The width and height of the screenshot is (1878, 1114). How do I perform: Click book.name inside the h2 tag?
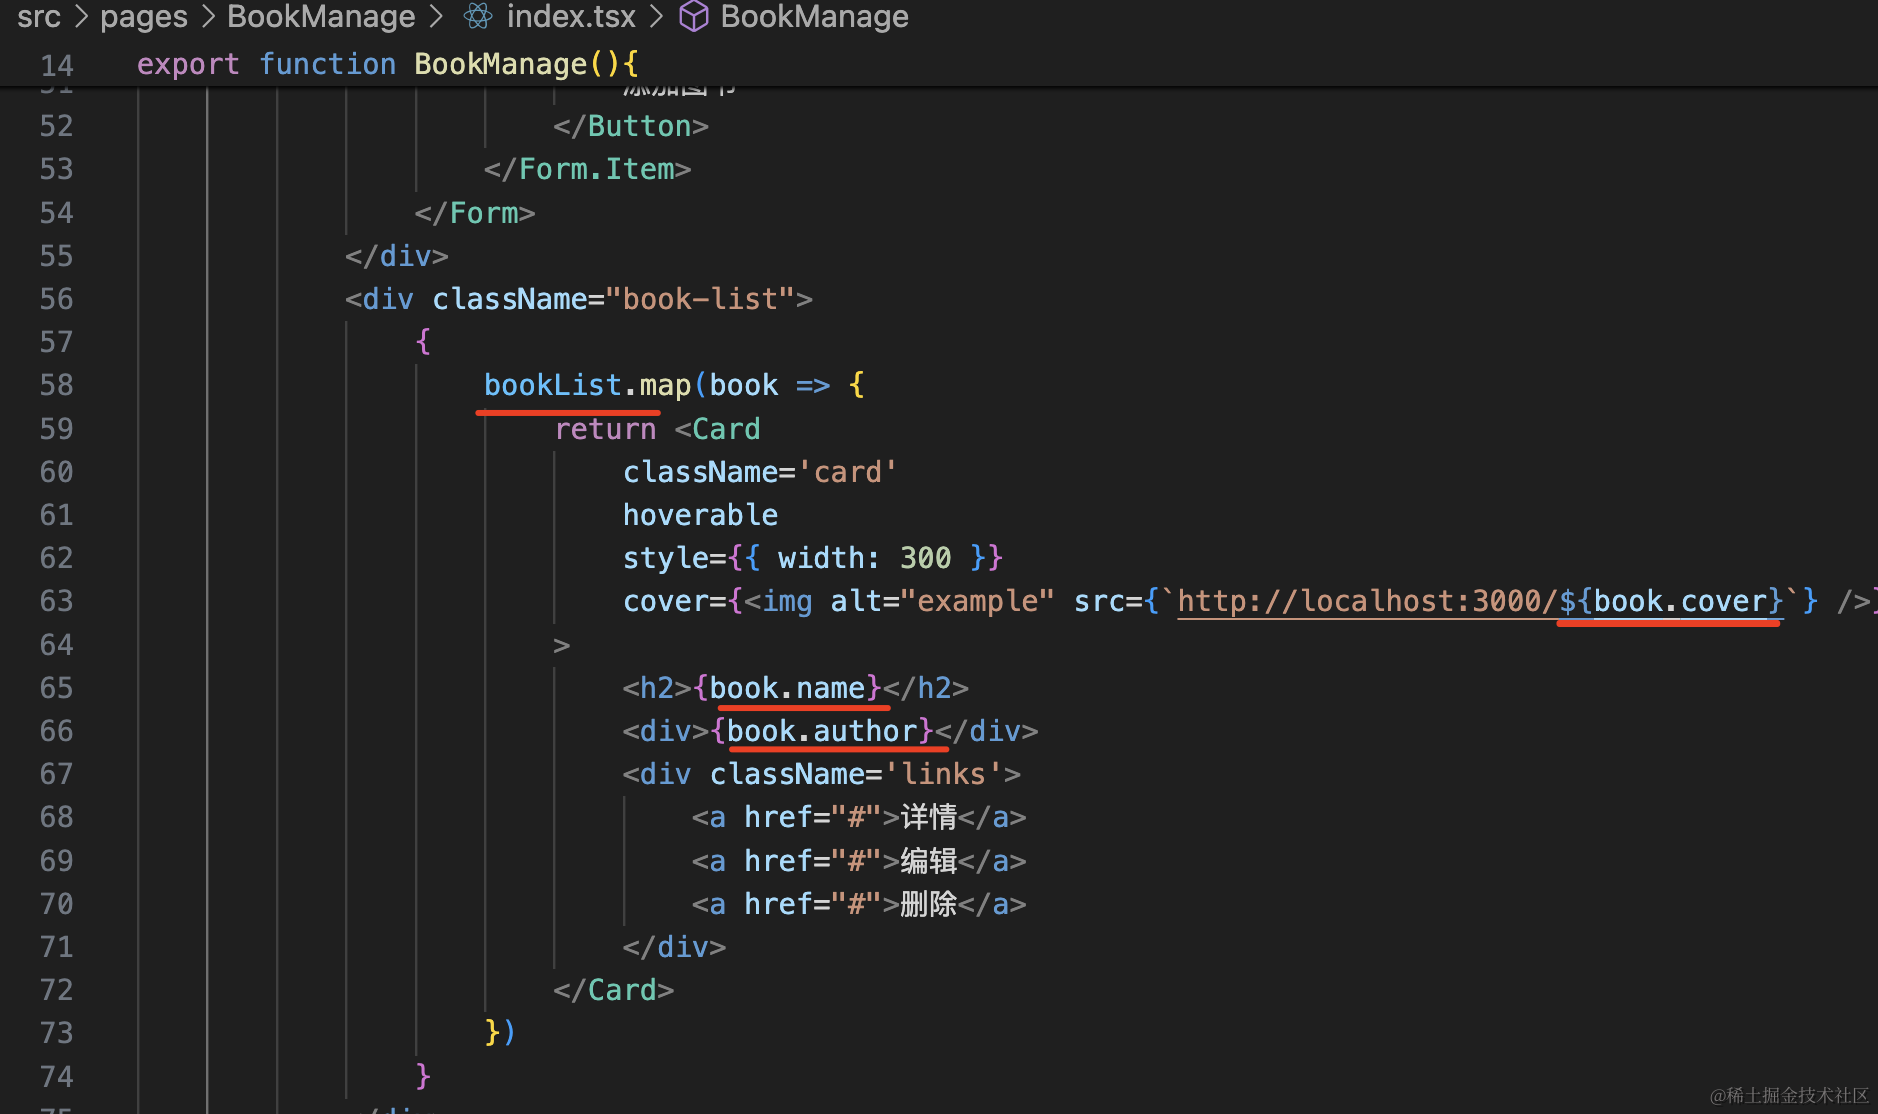pos(787,688)
